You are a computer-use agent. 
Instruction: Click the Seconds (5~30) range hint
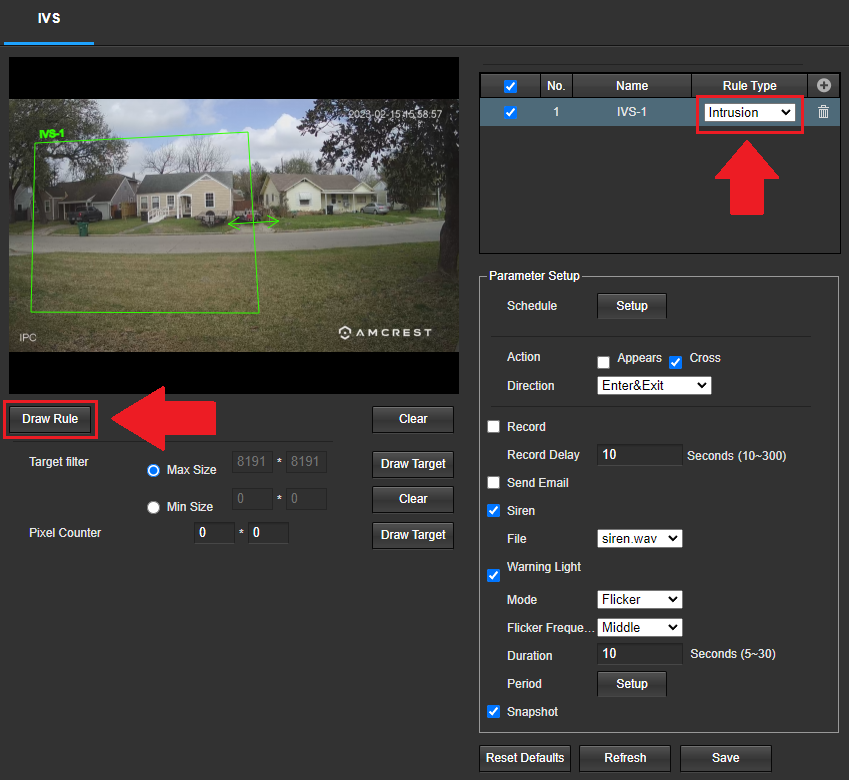tap(733, 654)
